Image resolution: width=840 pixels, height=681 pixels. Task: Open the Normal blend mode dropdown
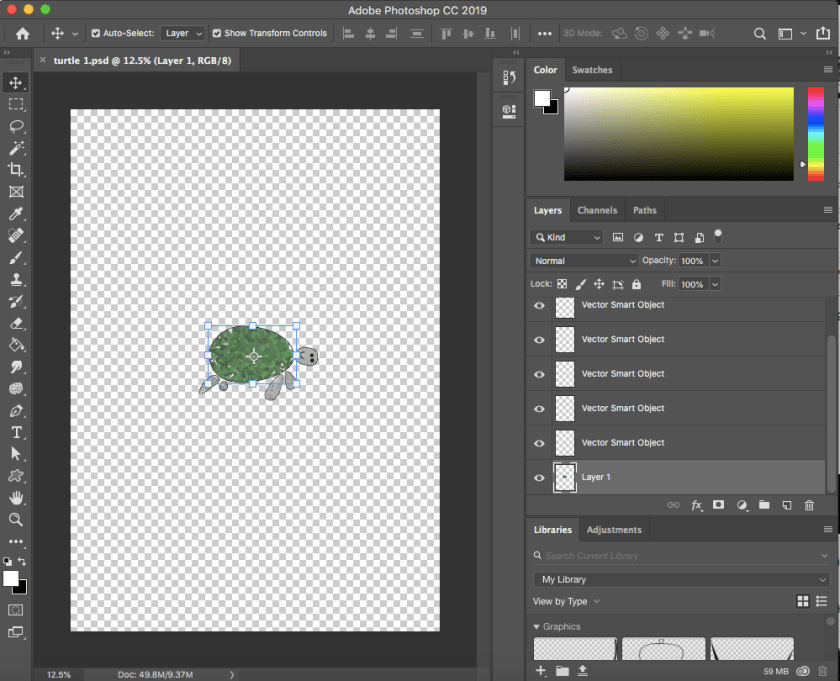coord(583,261)
